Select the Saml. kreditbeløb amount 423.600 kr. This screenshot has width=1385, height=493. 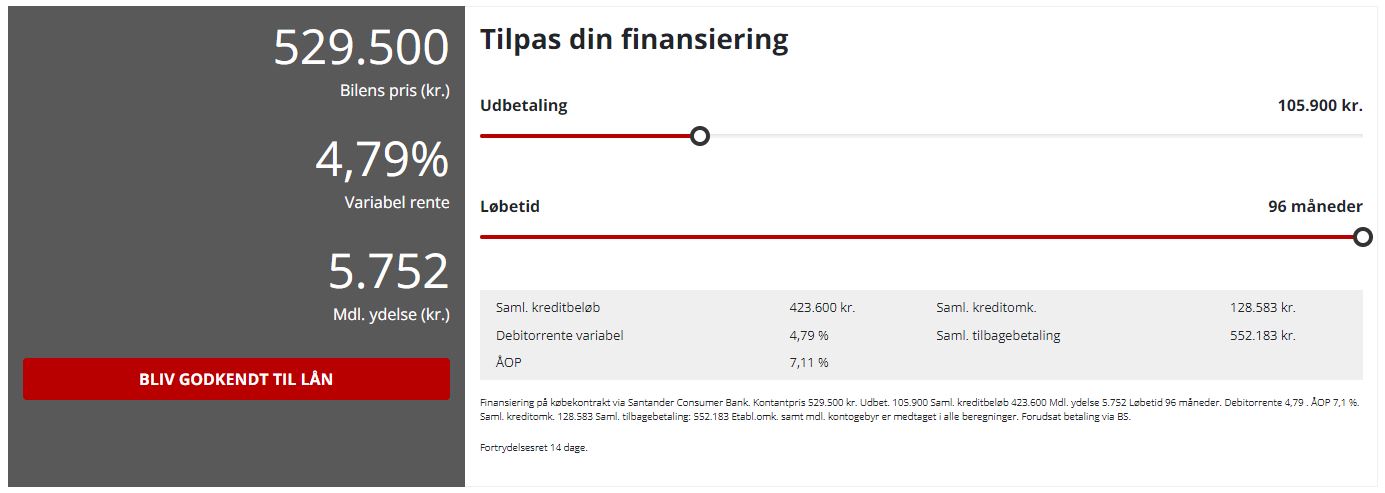(822, 308)
